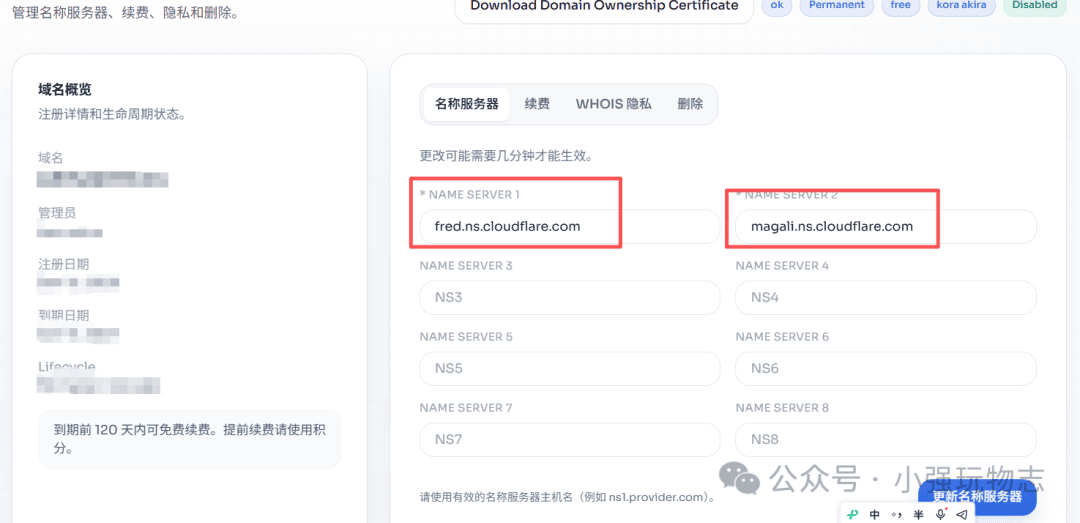The image size is (1080, 523).
Task: Click the 更新名称服务器 button
Action: pos(977,498)
